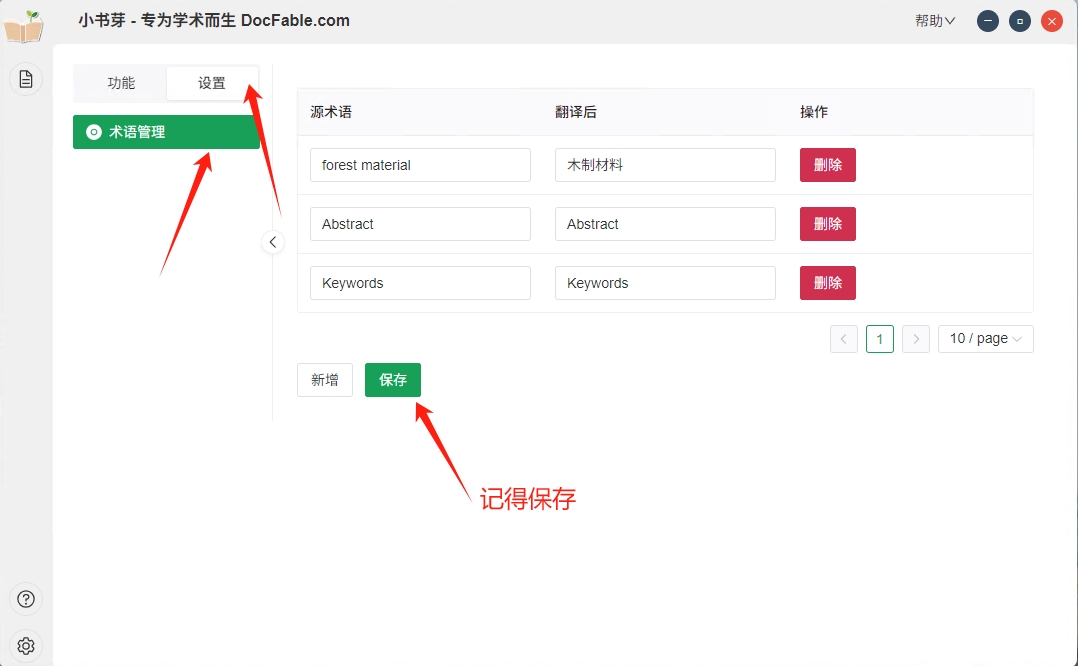This screenshot has width=1078, height=666.
Task: Open the 帮助 dropdown menu
Action: [935, 21]
